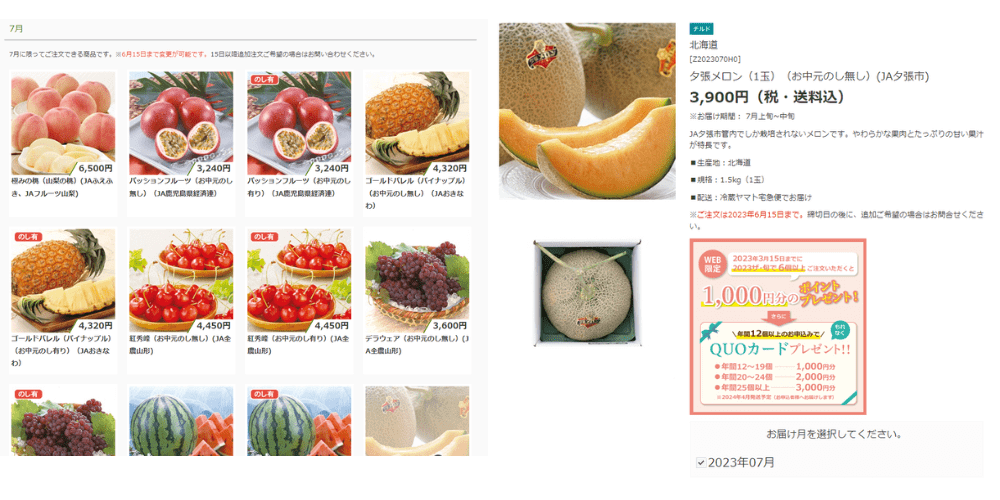Click the のし有 badge on the watermelon item
1000x500 pixels.
263,393
